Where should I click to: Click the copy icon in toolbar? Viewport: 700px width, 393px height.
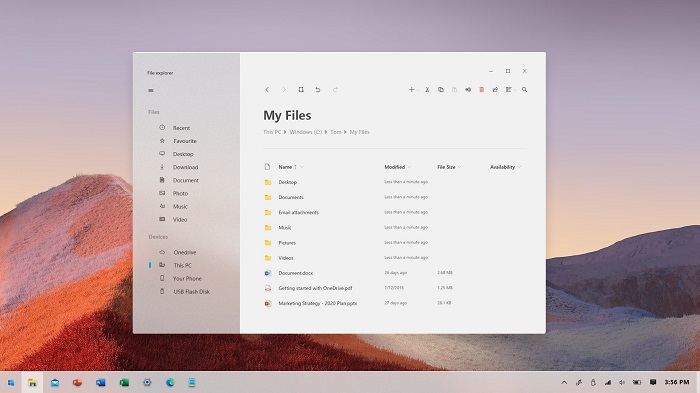pos(441,90)
